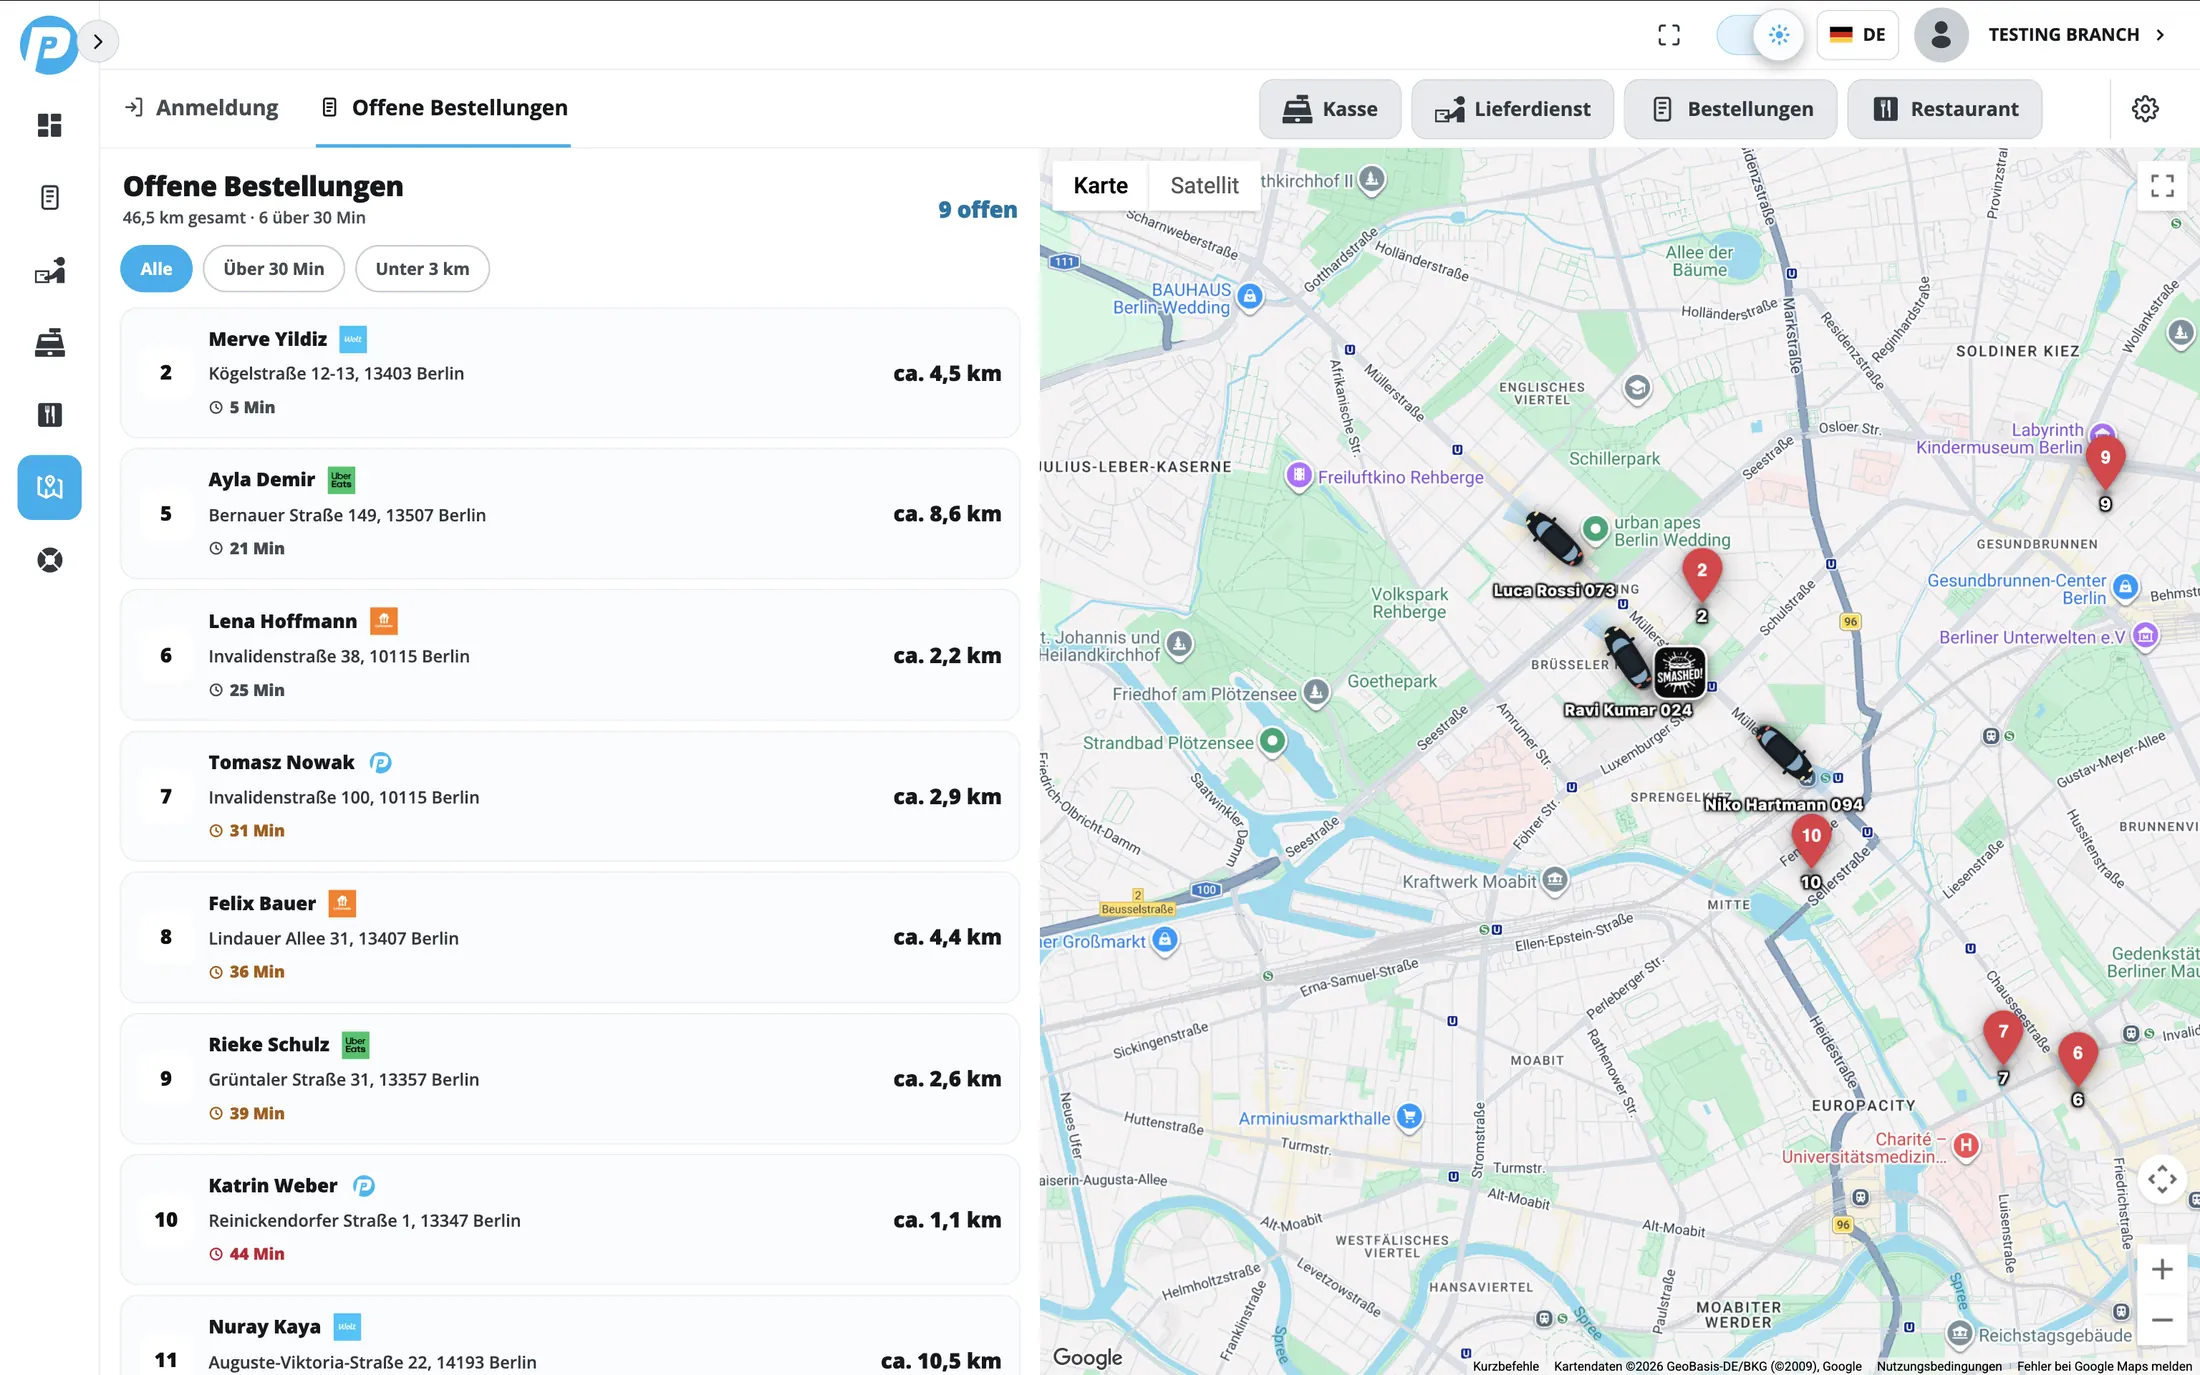Open the delivery service icon in sidebar
Screen dimensions: 2200x1375
(x=49, y=271)
